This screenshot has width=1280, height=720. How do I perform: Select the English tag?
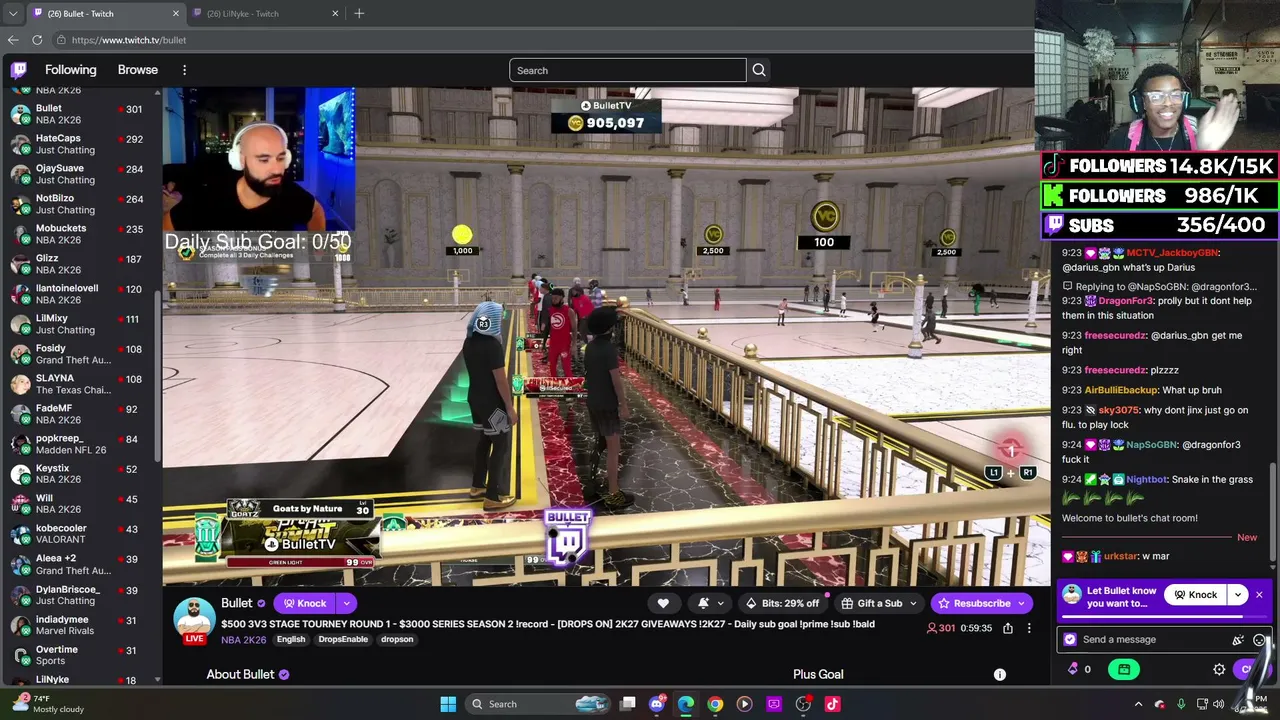click(x=291, y=640)
